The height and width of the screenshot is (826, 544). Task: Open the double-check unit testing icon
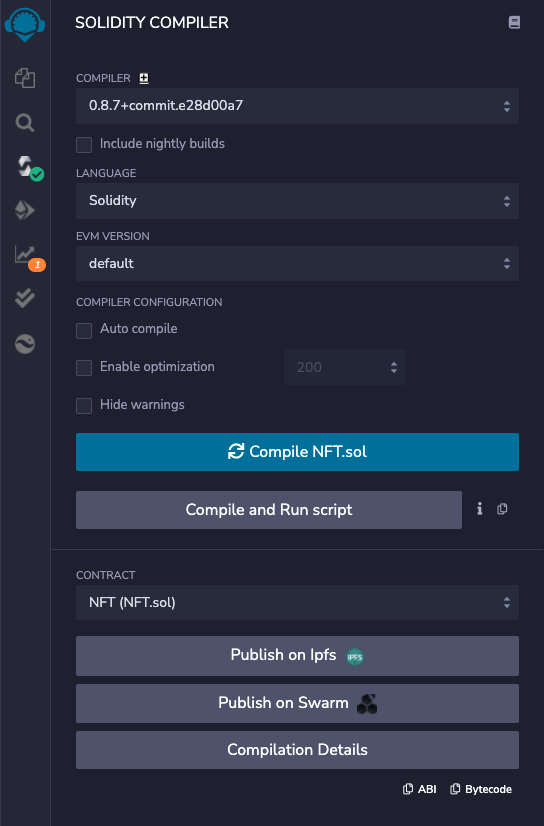[x=25, y=298]
